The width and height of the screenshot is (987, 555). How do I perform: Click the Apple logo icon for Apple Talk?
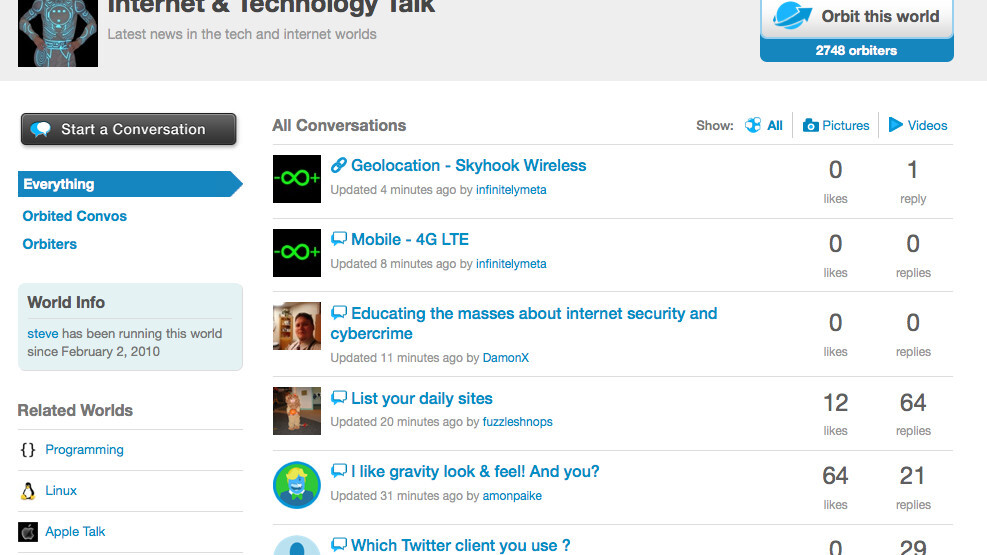coord(28,532)
